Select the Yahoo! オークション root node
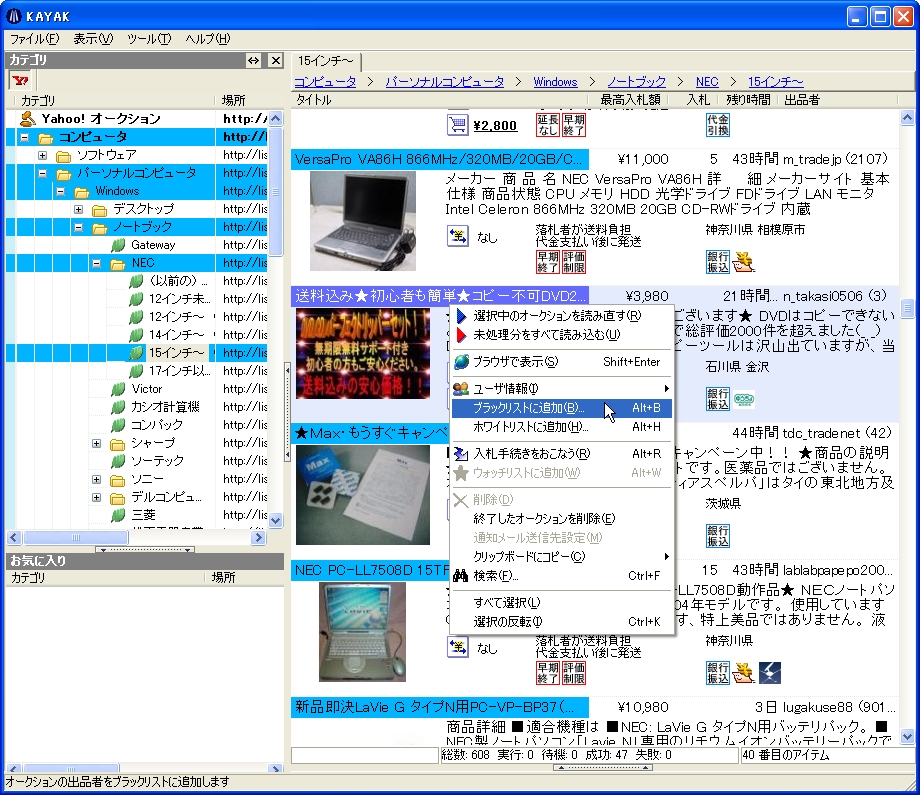 point(100,119)
